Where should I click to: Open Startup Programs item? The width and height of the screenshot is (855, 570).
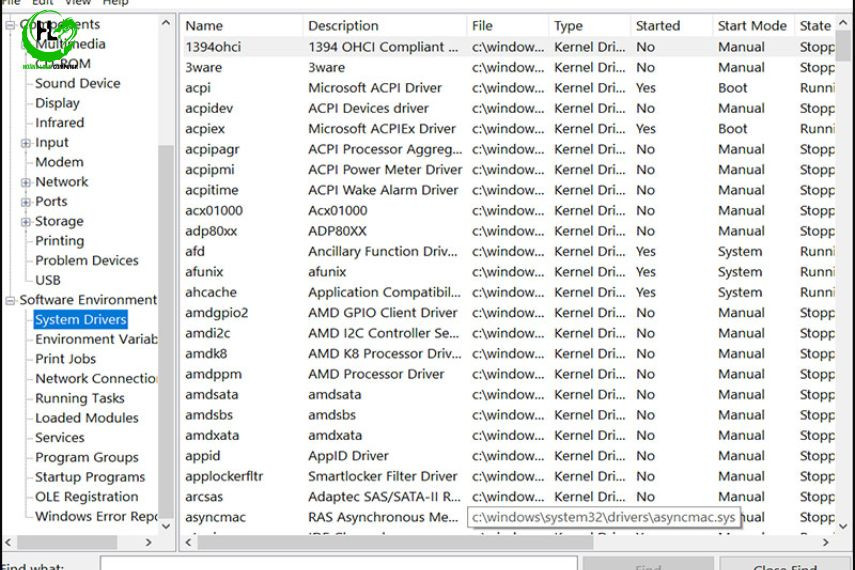90,477
